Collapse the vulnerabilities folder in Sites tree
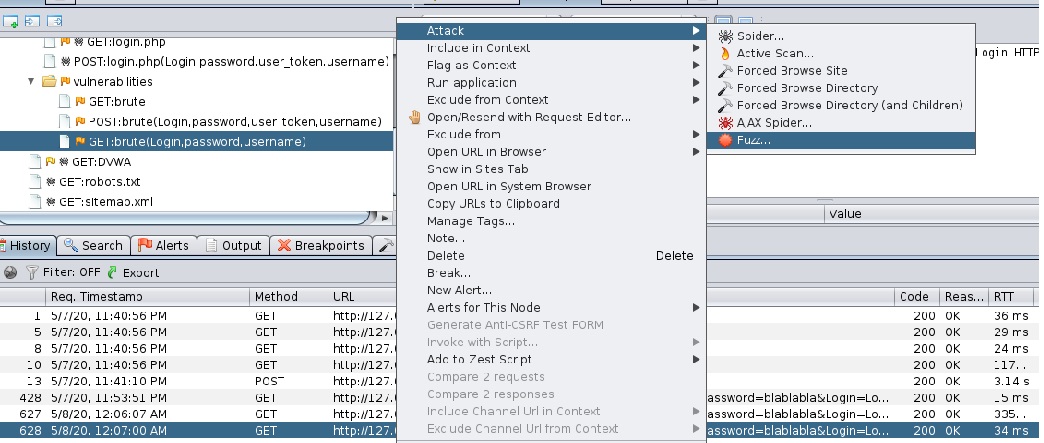Viewport: 1044px width, 443px height. click(x=32, y=81)
